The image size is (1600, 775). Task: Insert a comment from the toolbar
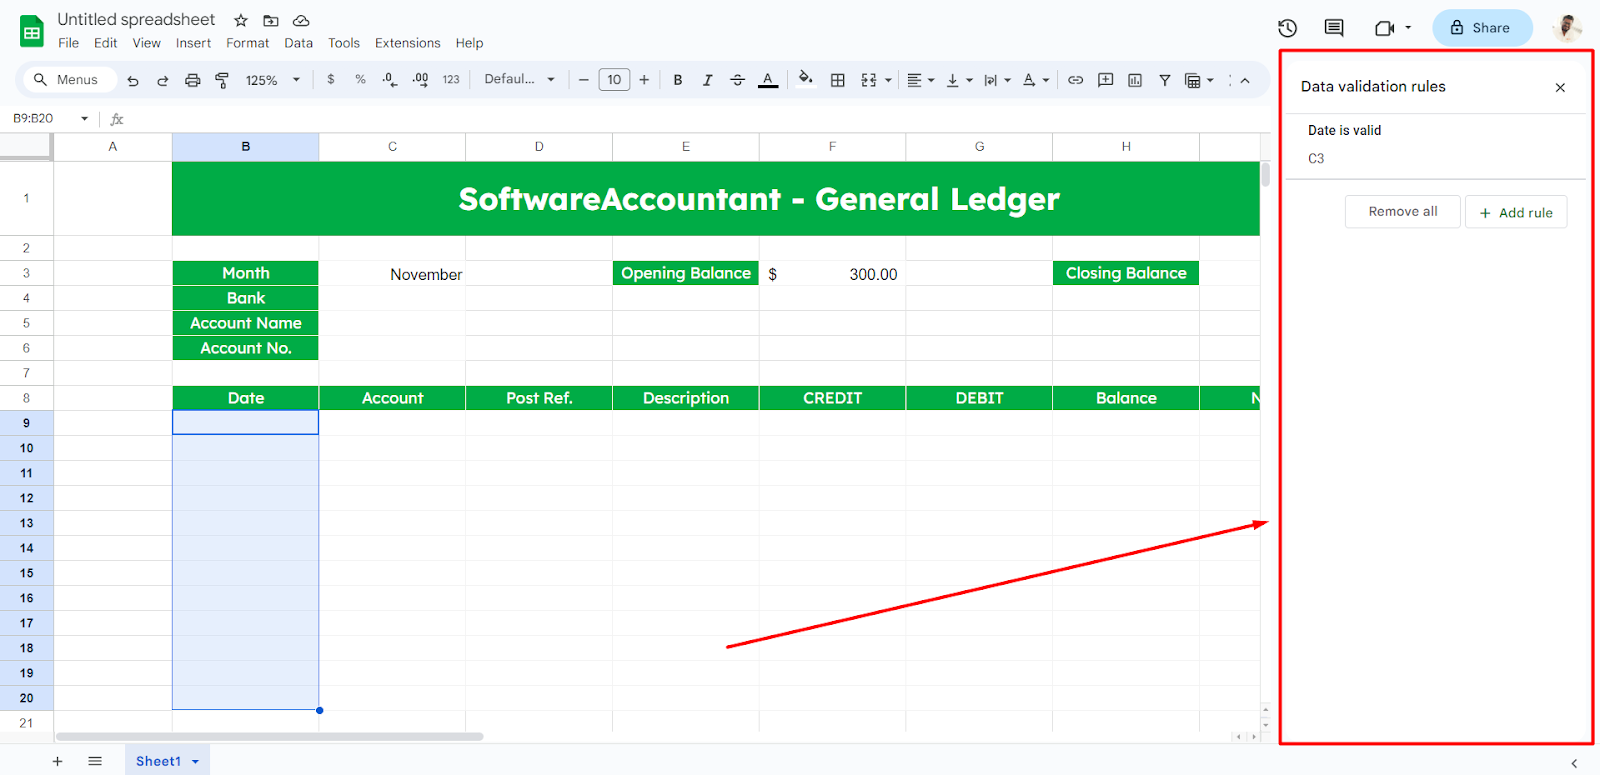1106,80
